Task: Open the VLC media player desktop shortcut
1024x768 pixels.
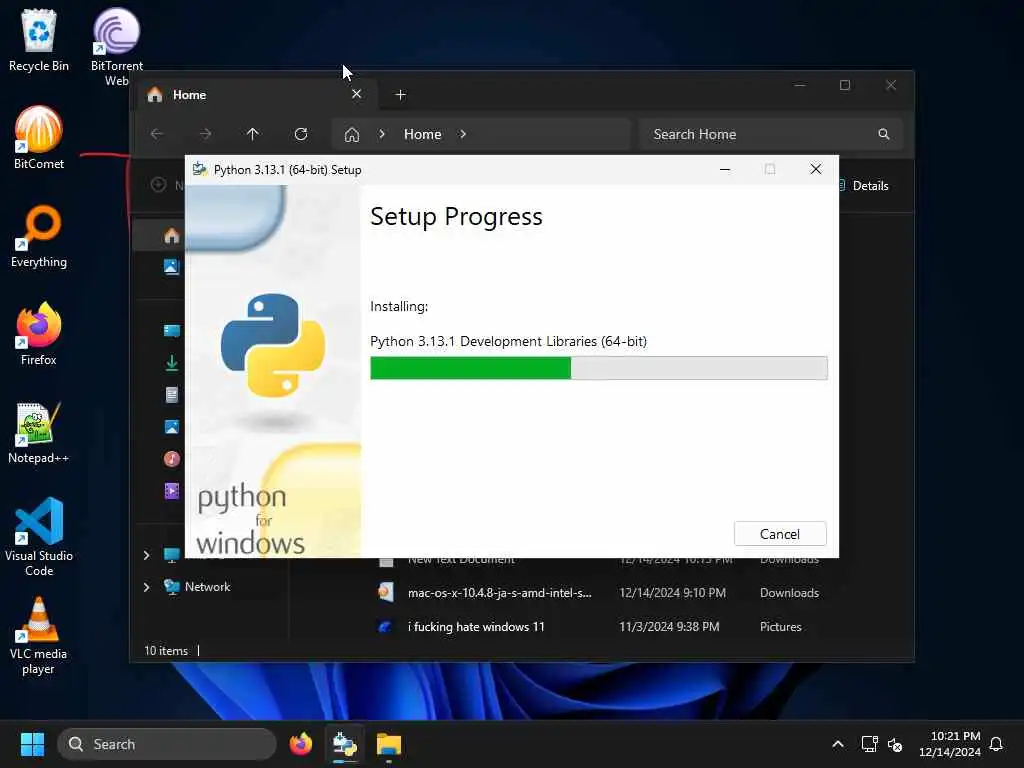Action: coord(39,636)
